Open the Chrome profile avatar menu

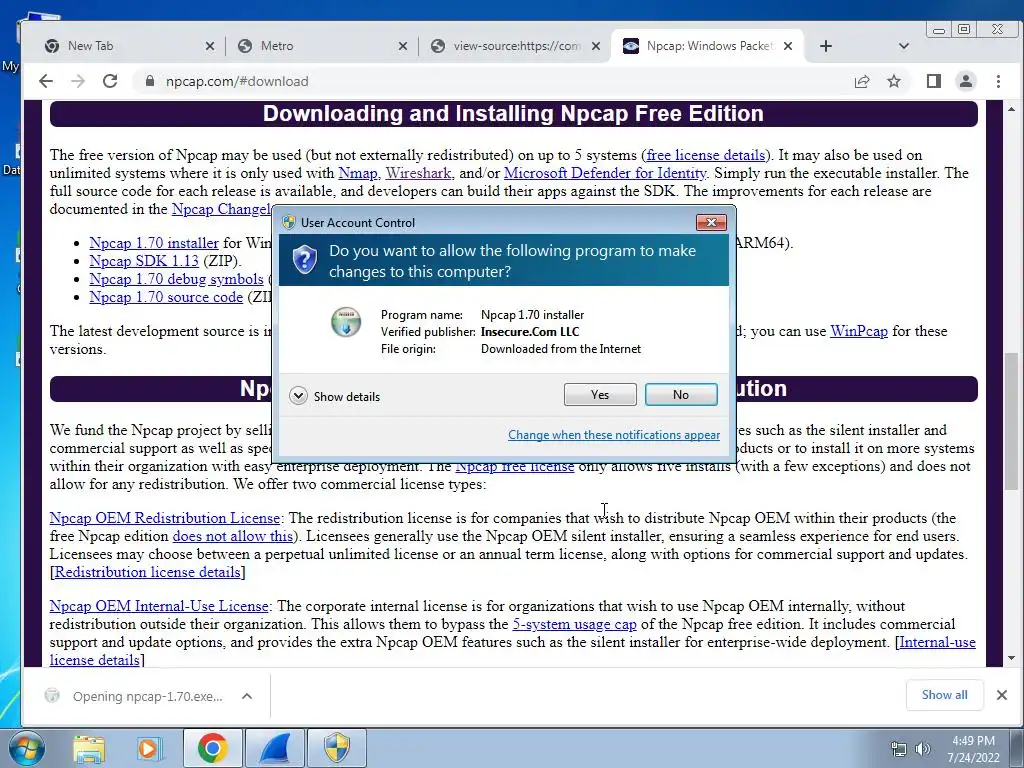(965, 81)
